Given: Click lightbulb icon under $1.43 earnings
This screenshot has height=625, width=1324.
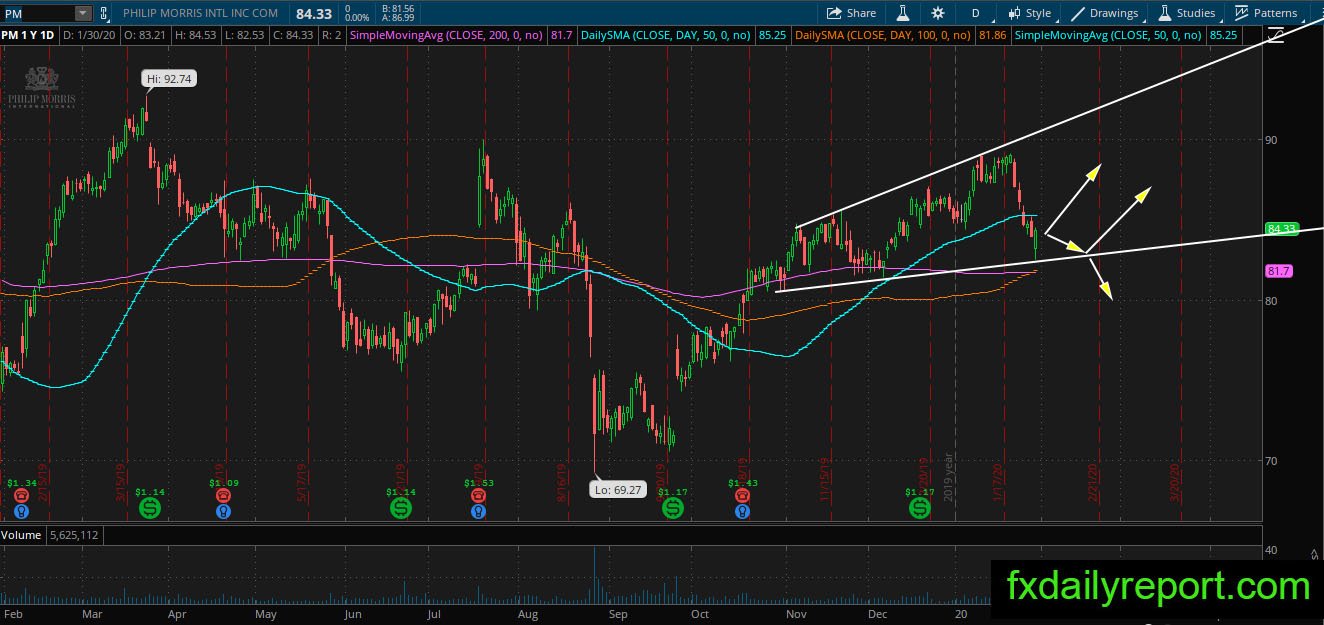Looking at the screenshot, I should tap(741, 511).
